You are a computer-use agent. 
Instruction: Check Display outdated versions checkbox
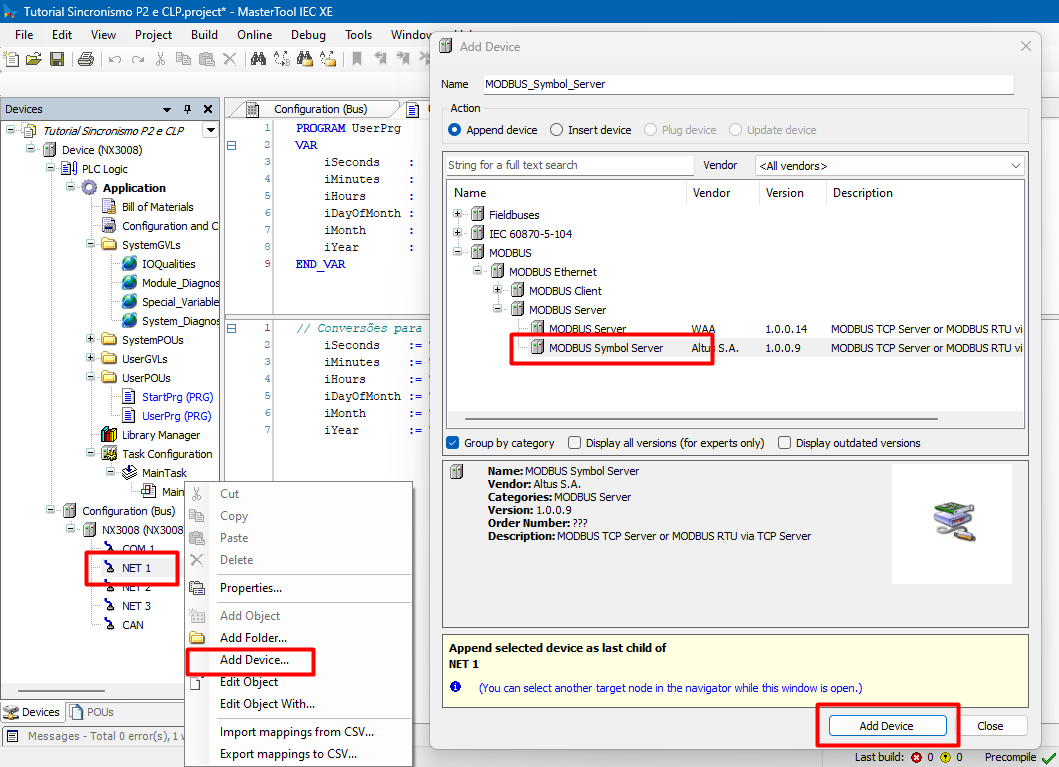(784, 443)
